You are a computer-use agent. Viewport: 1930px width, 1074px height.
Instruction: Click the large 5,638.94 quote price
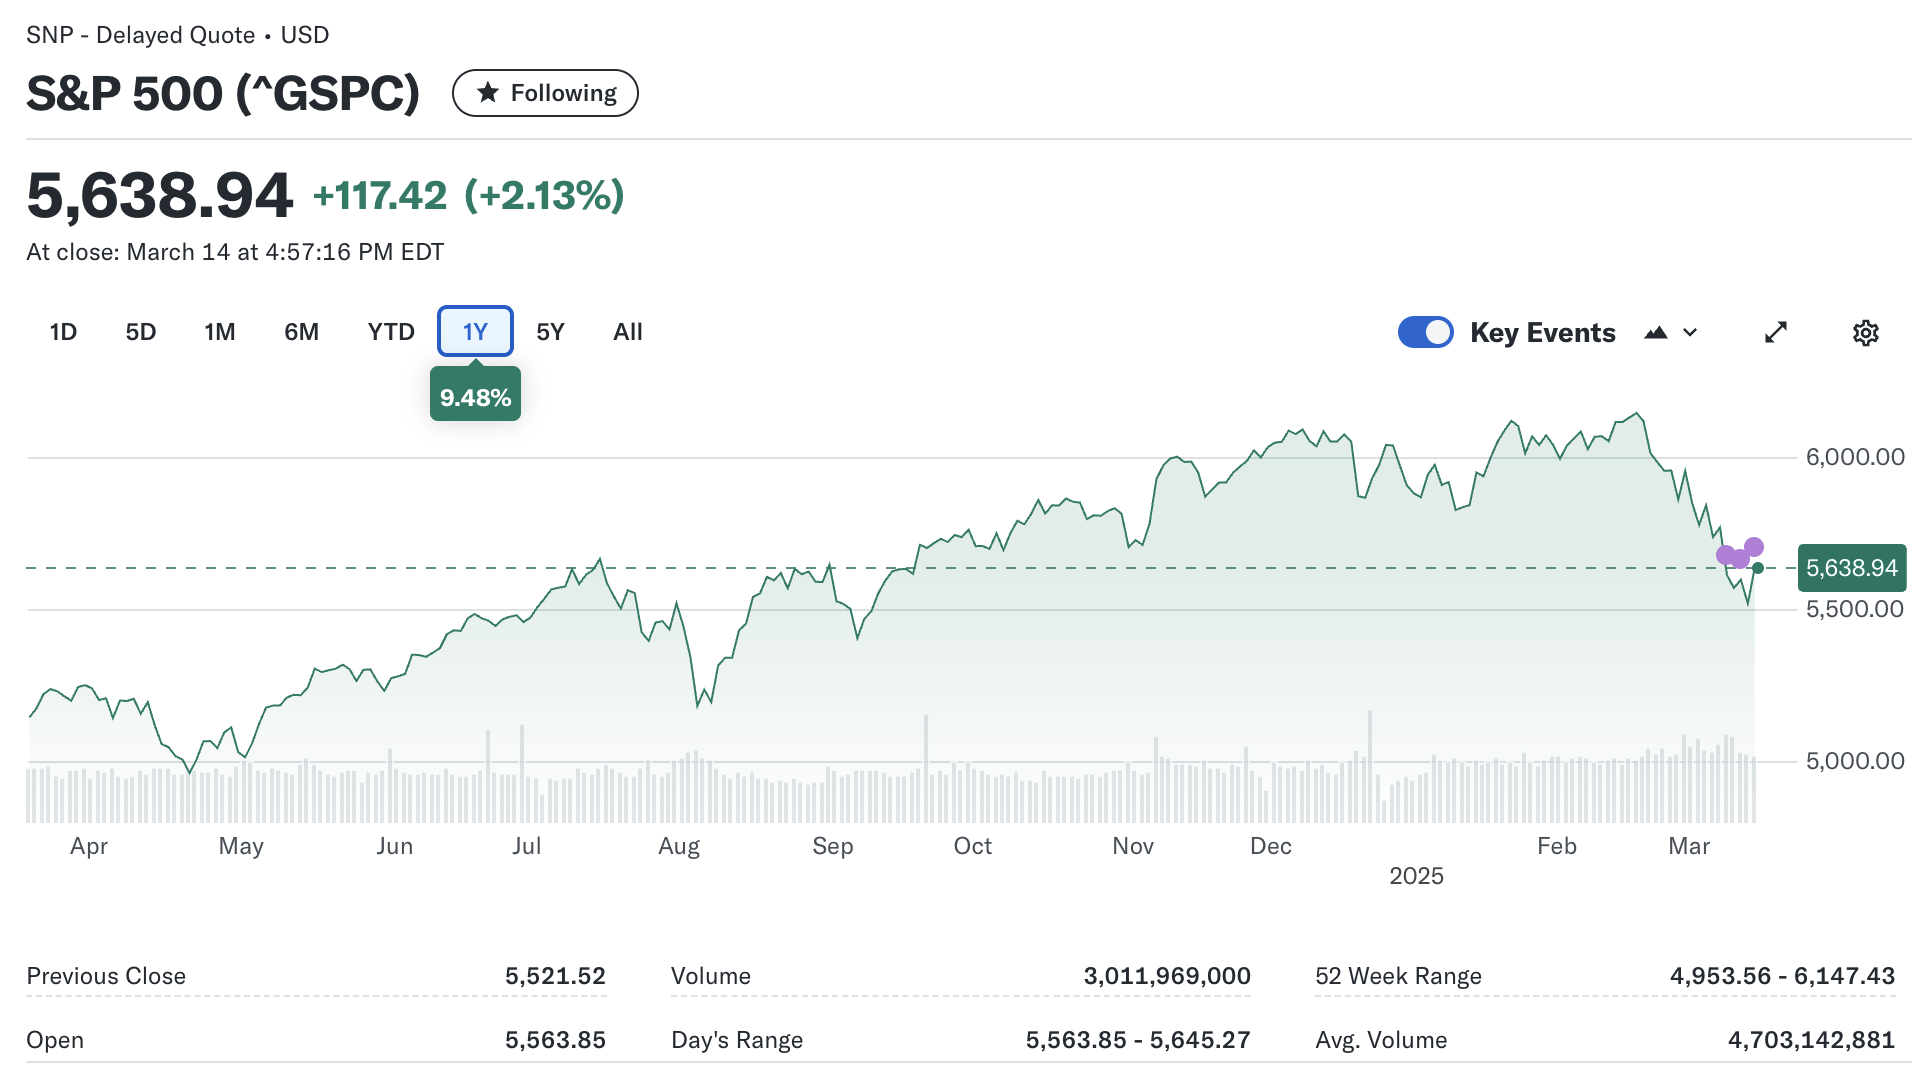pos(160,195)
